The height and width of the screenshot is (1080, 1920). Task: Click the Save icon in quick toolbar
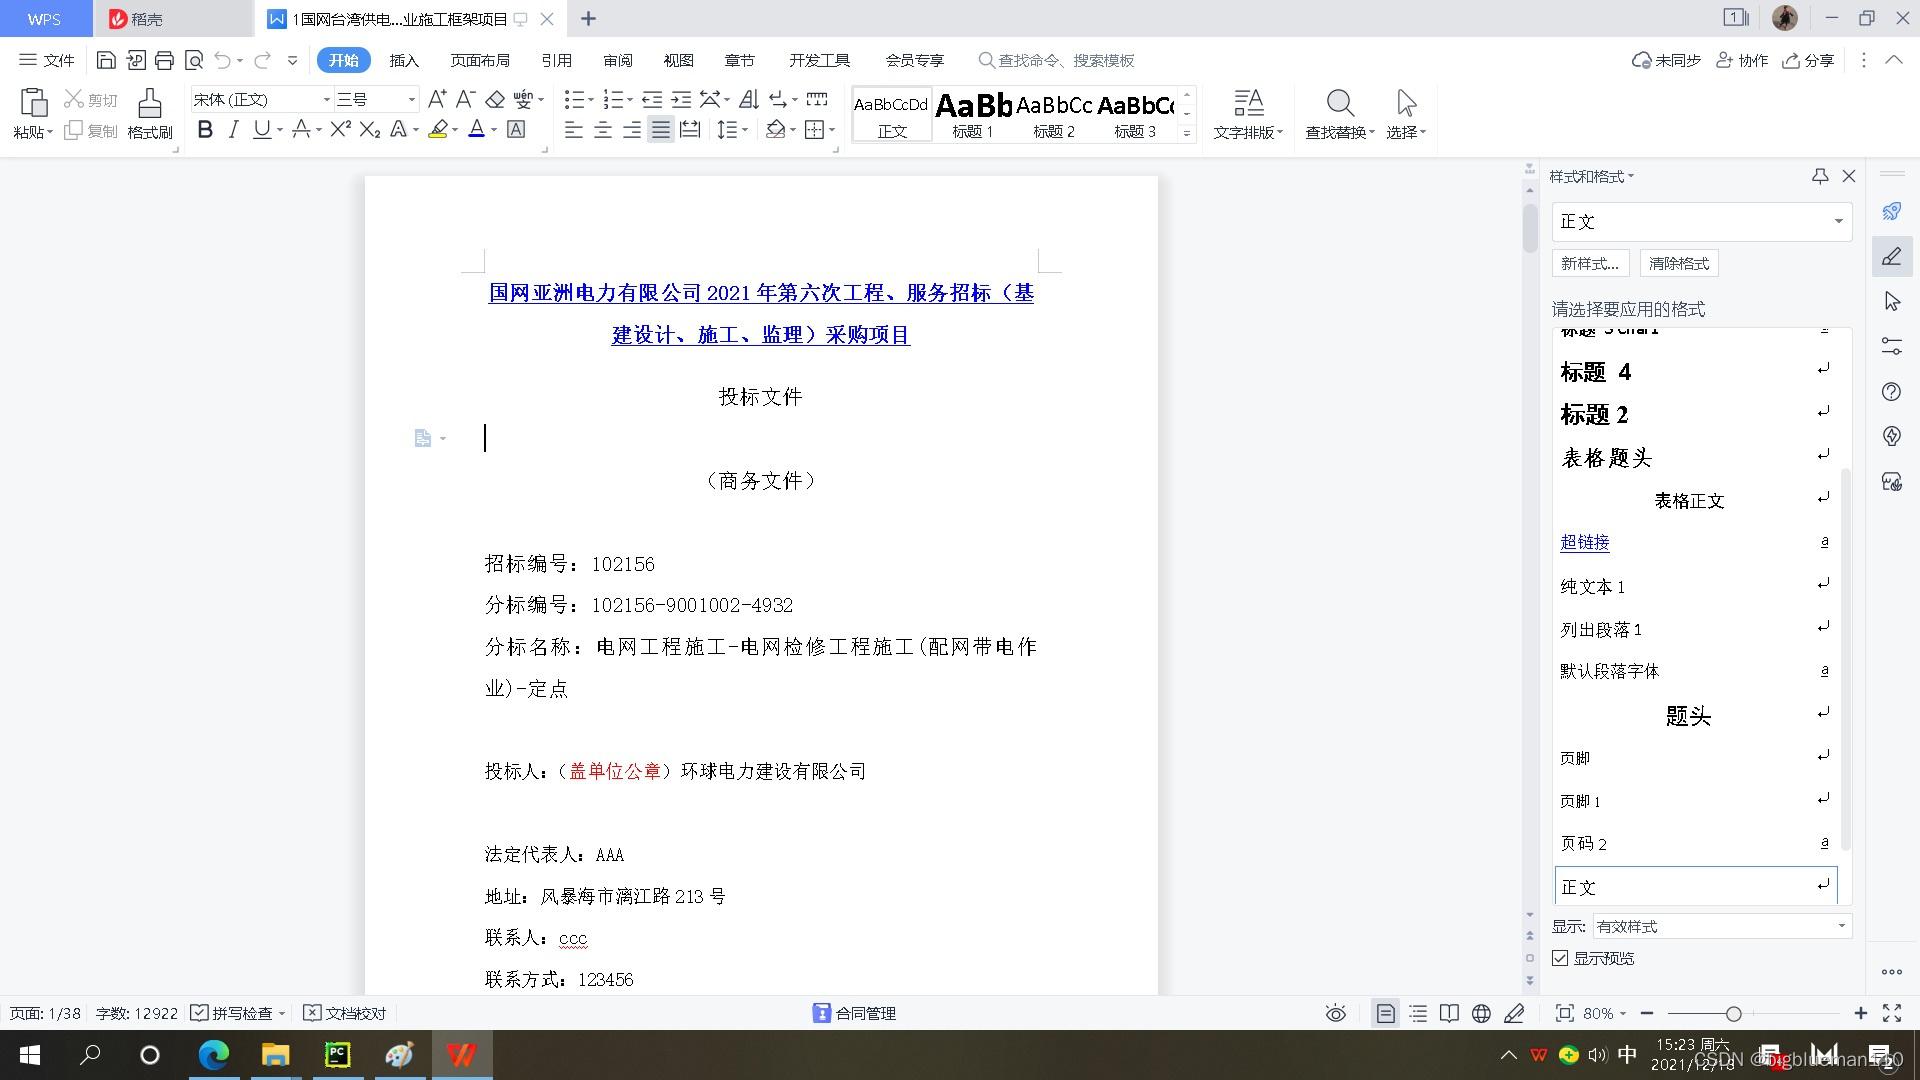pyautogui.click(x=106, y=60)
